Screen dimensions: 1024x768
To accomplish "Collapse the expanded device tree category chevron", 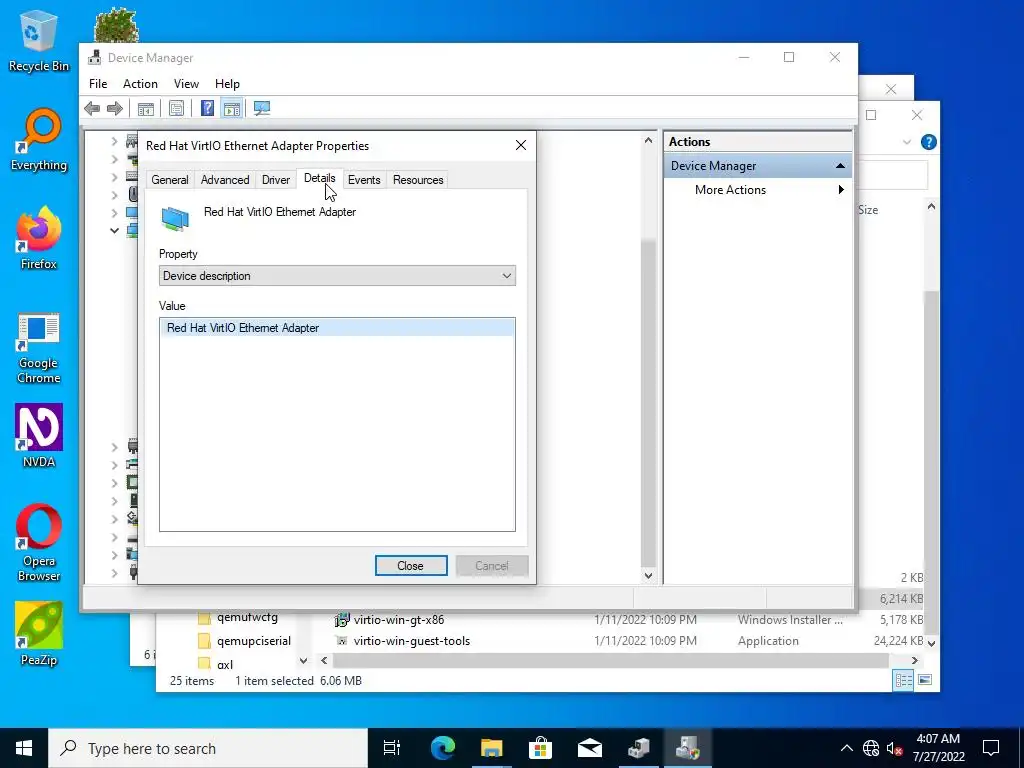I will (x=114, y=230).
